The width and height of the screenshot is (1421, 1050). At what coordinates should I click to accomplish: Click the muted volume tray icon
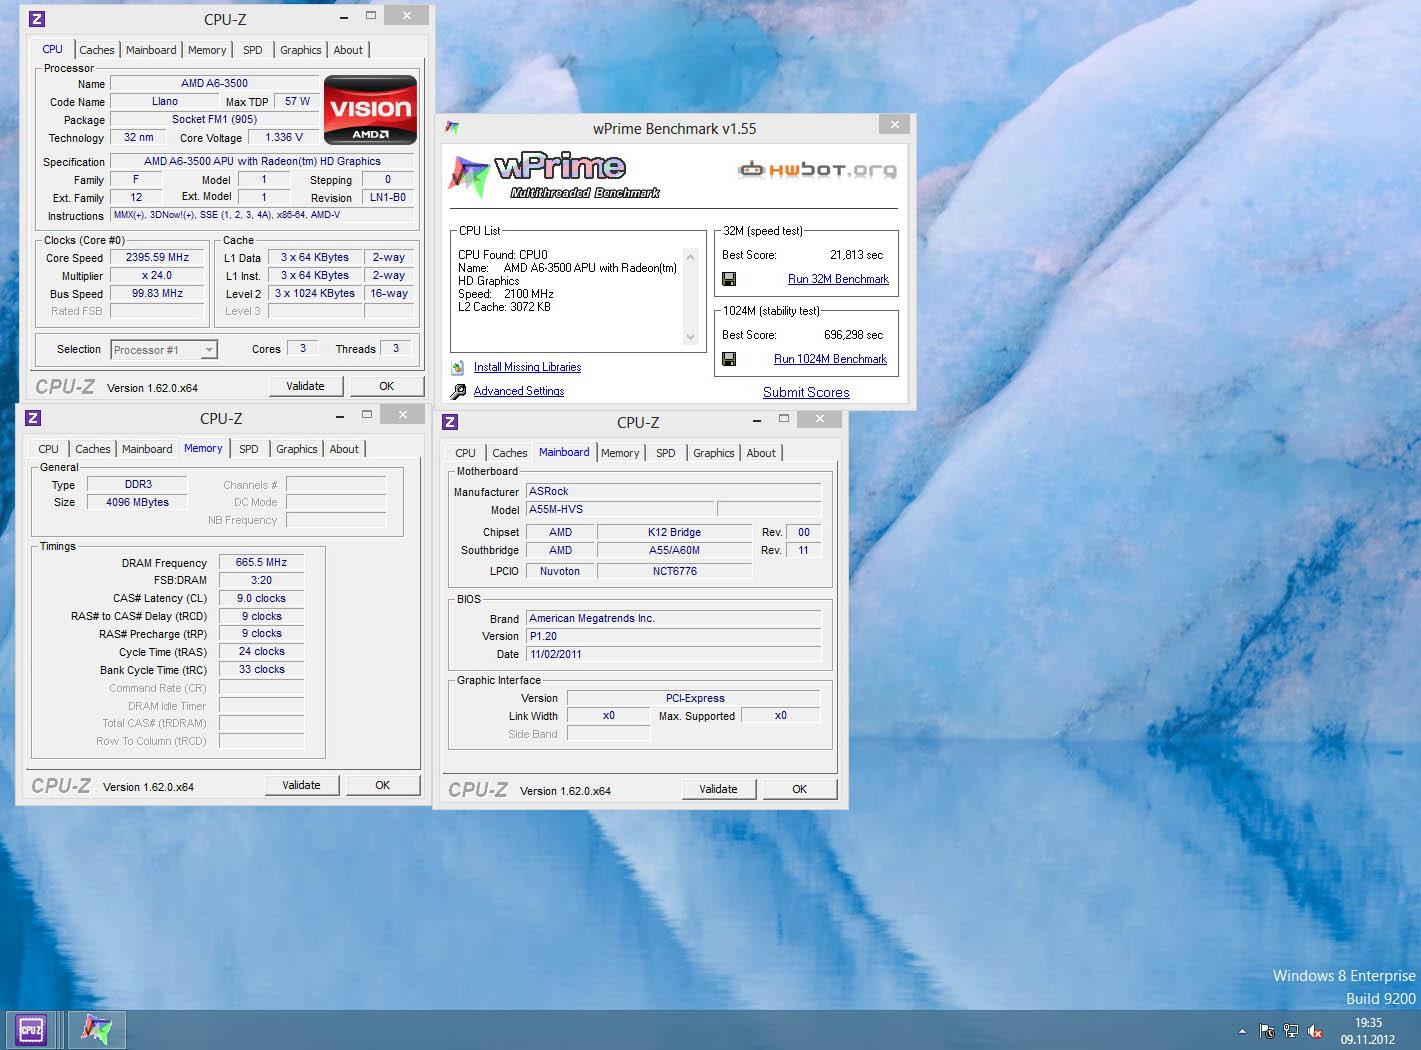coord(1315,1031)
